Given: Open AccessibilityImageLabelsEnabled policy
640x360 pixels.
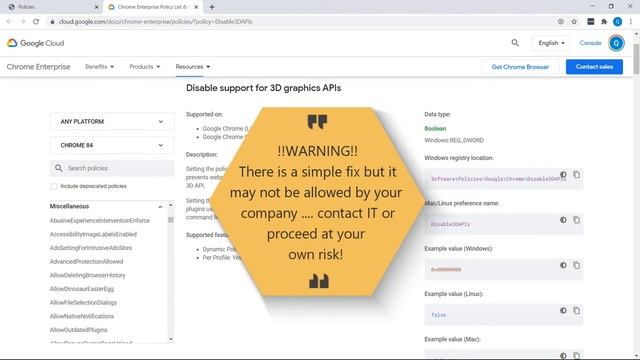Looking at the screenshot, I should pyautogui.click(x=93, y=234).
